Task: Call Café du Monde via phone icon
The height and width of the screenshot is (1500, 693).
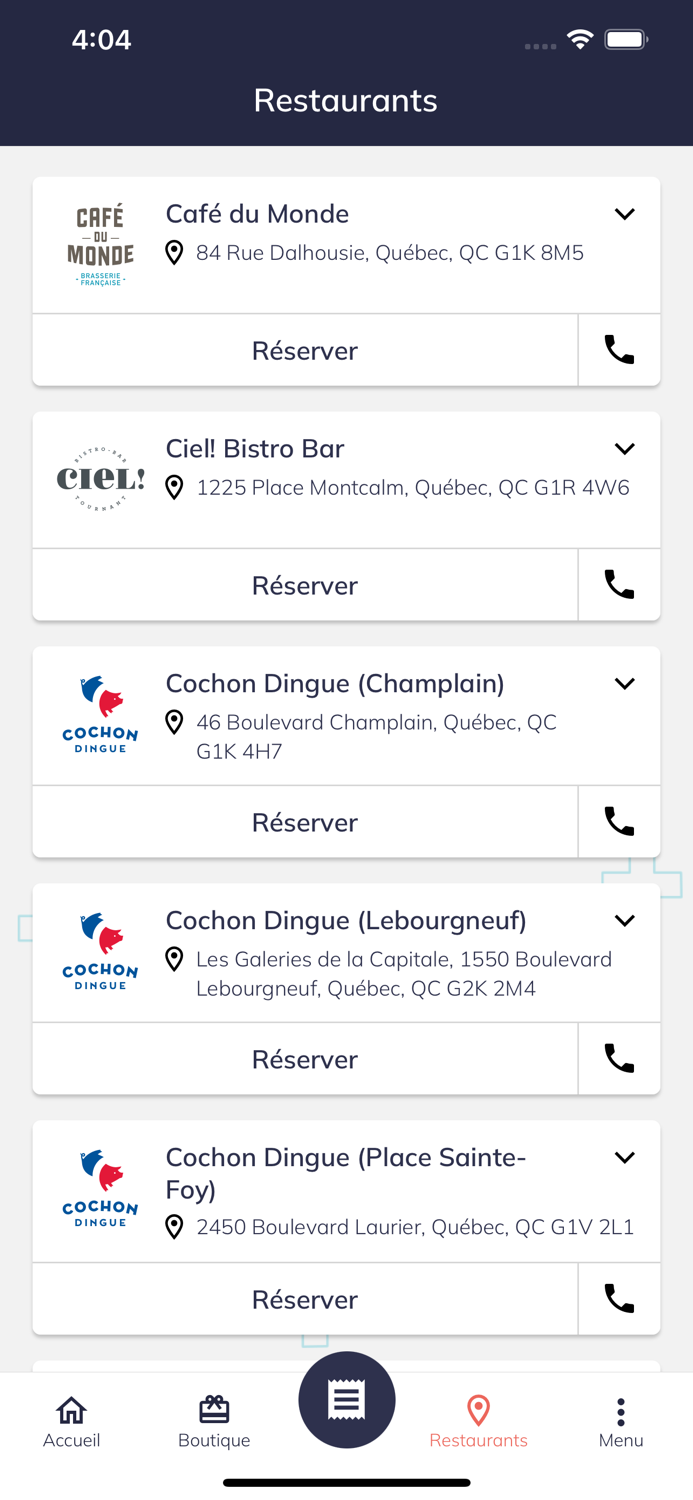Action: pos(619,350)
